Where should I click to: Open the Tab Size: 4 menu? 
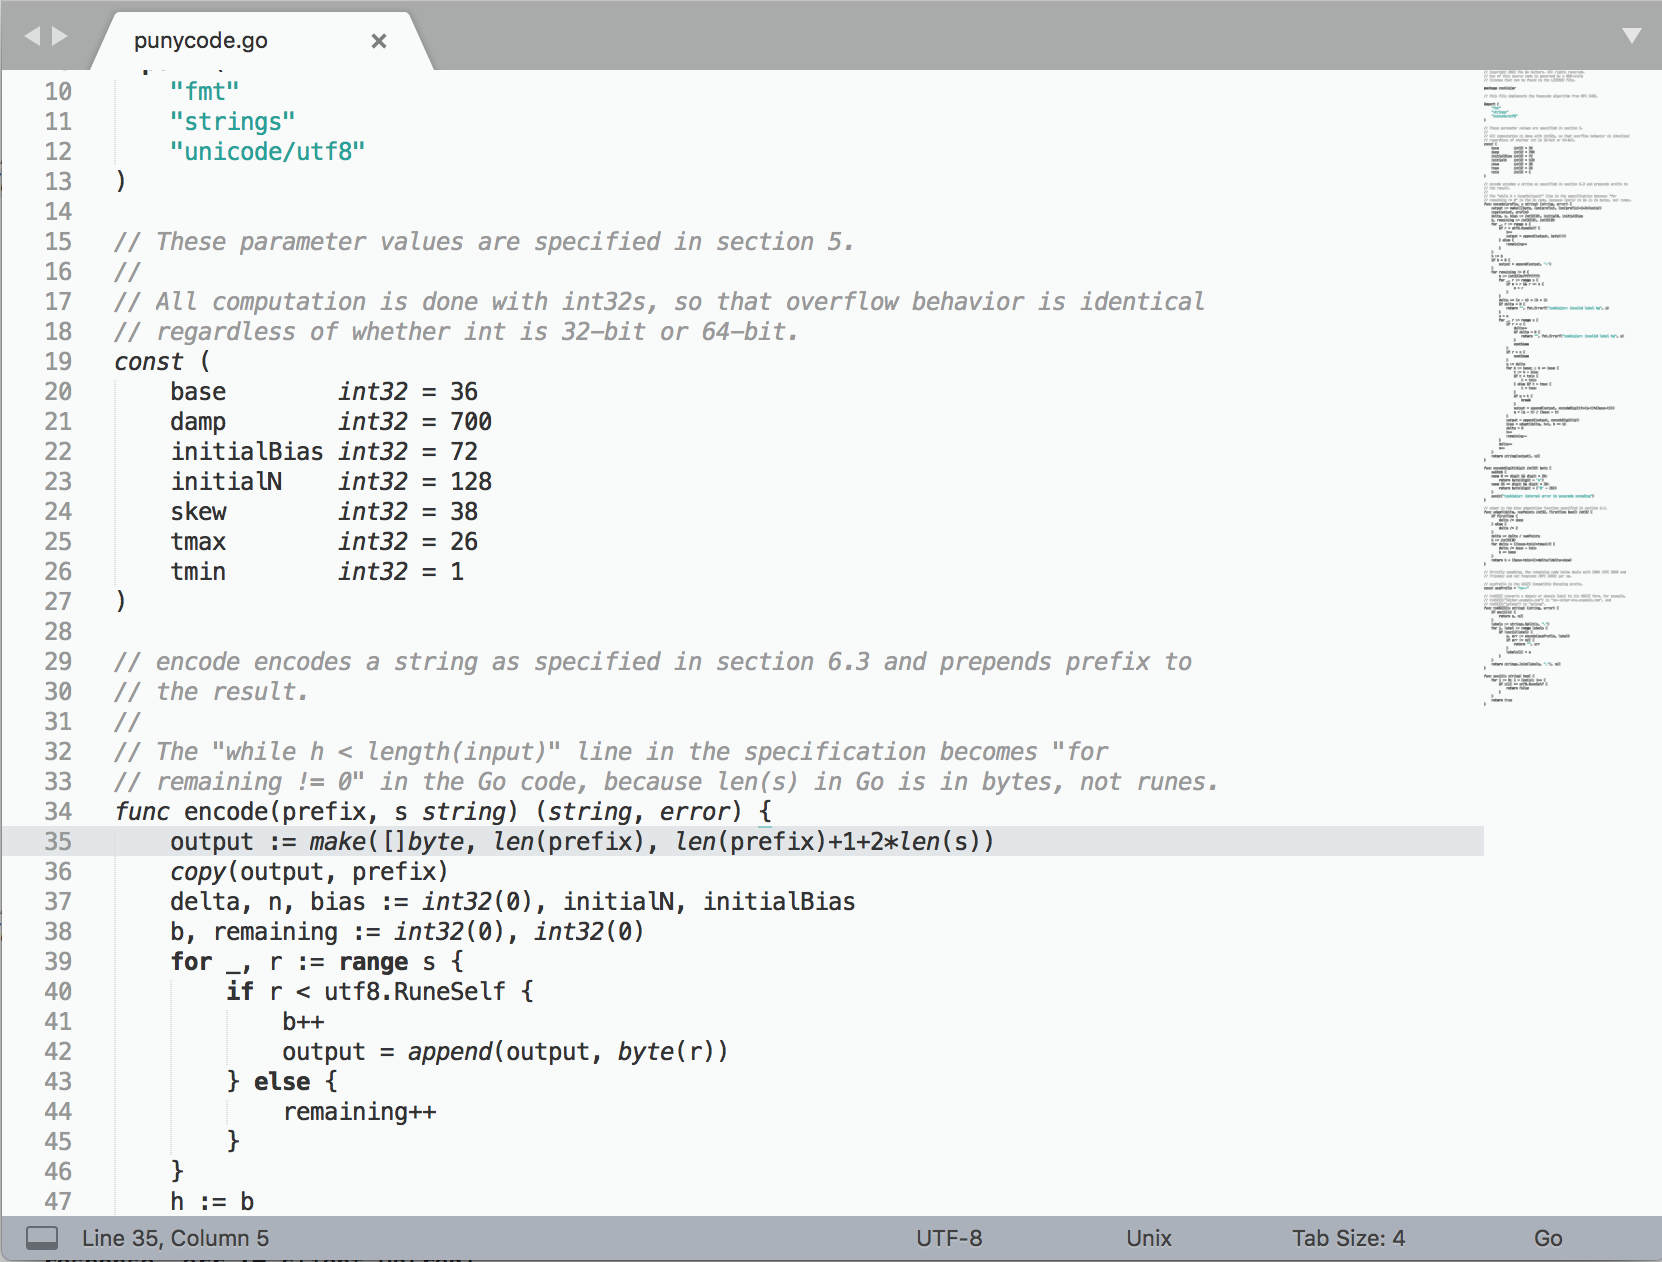1348,1238
